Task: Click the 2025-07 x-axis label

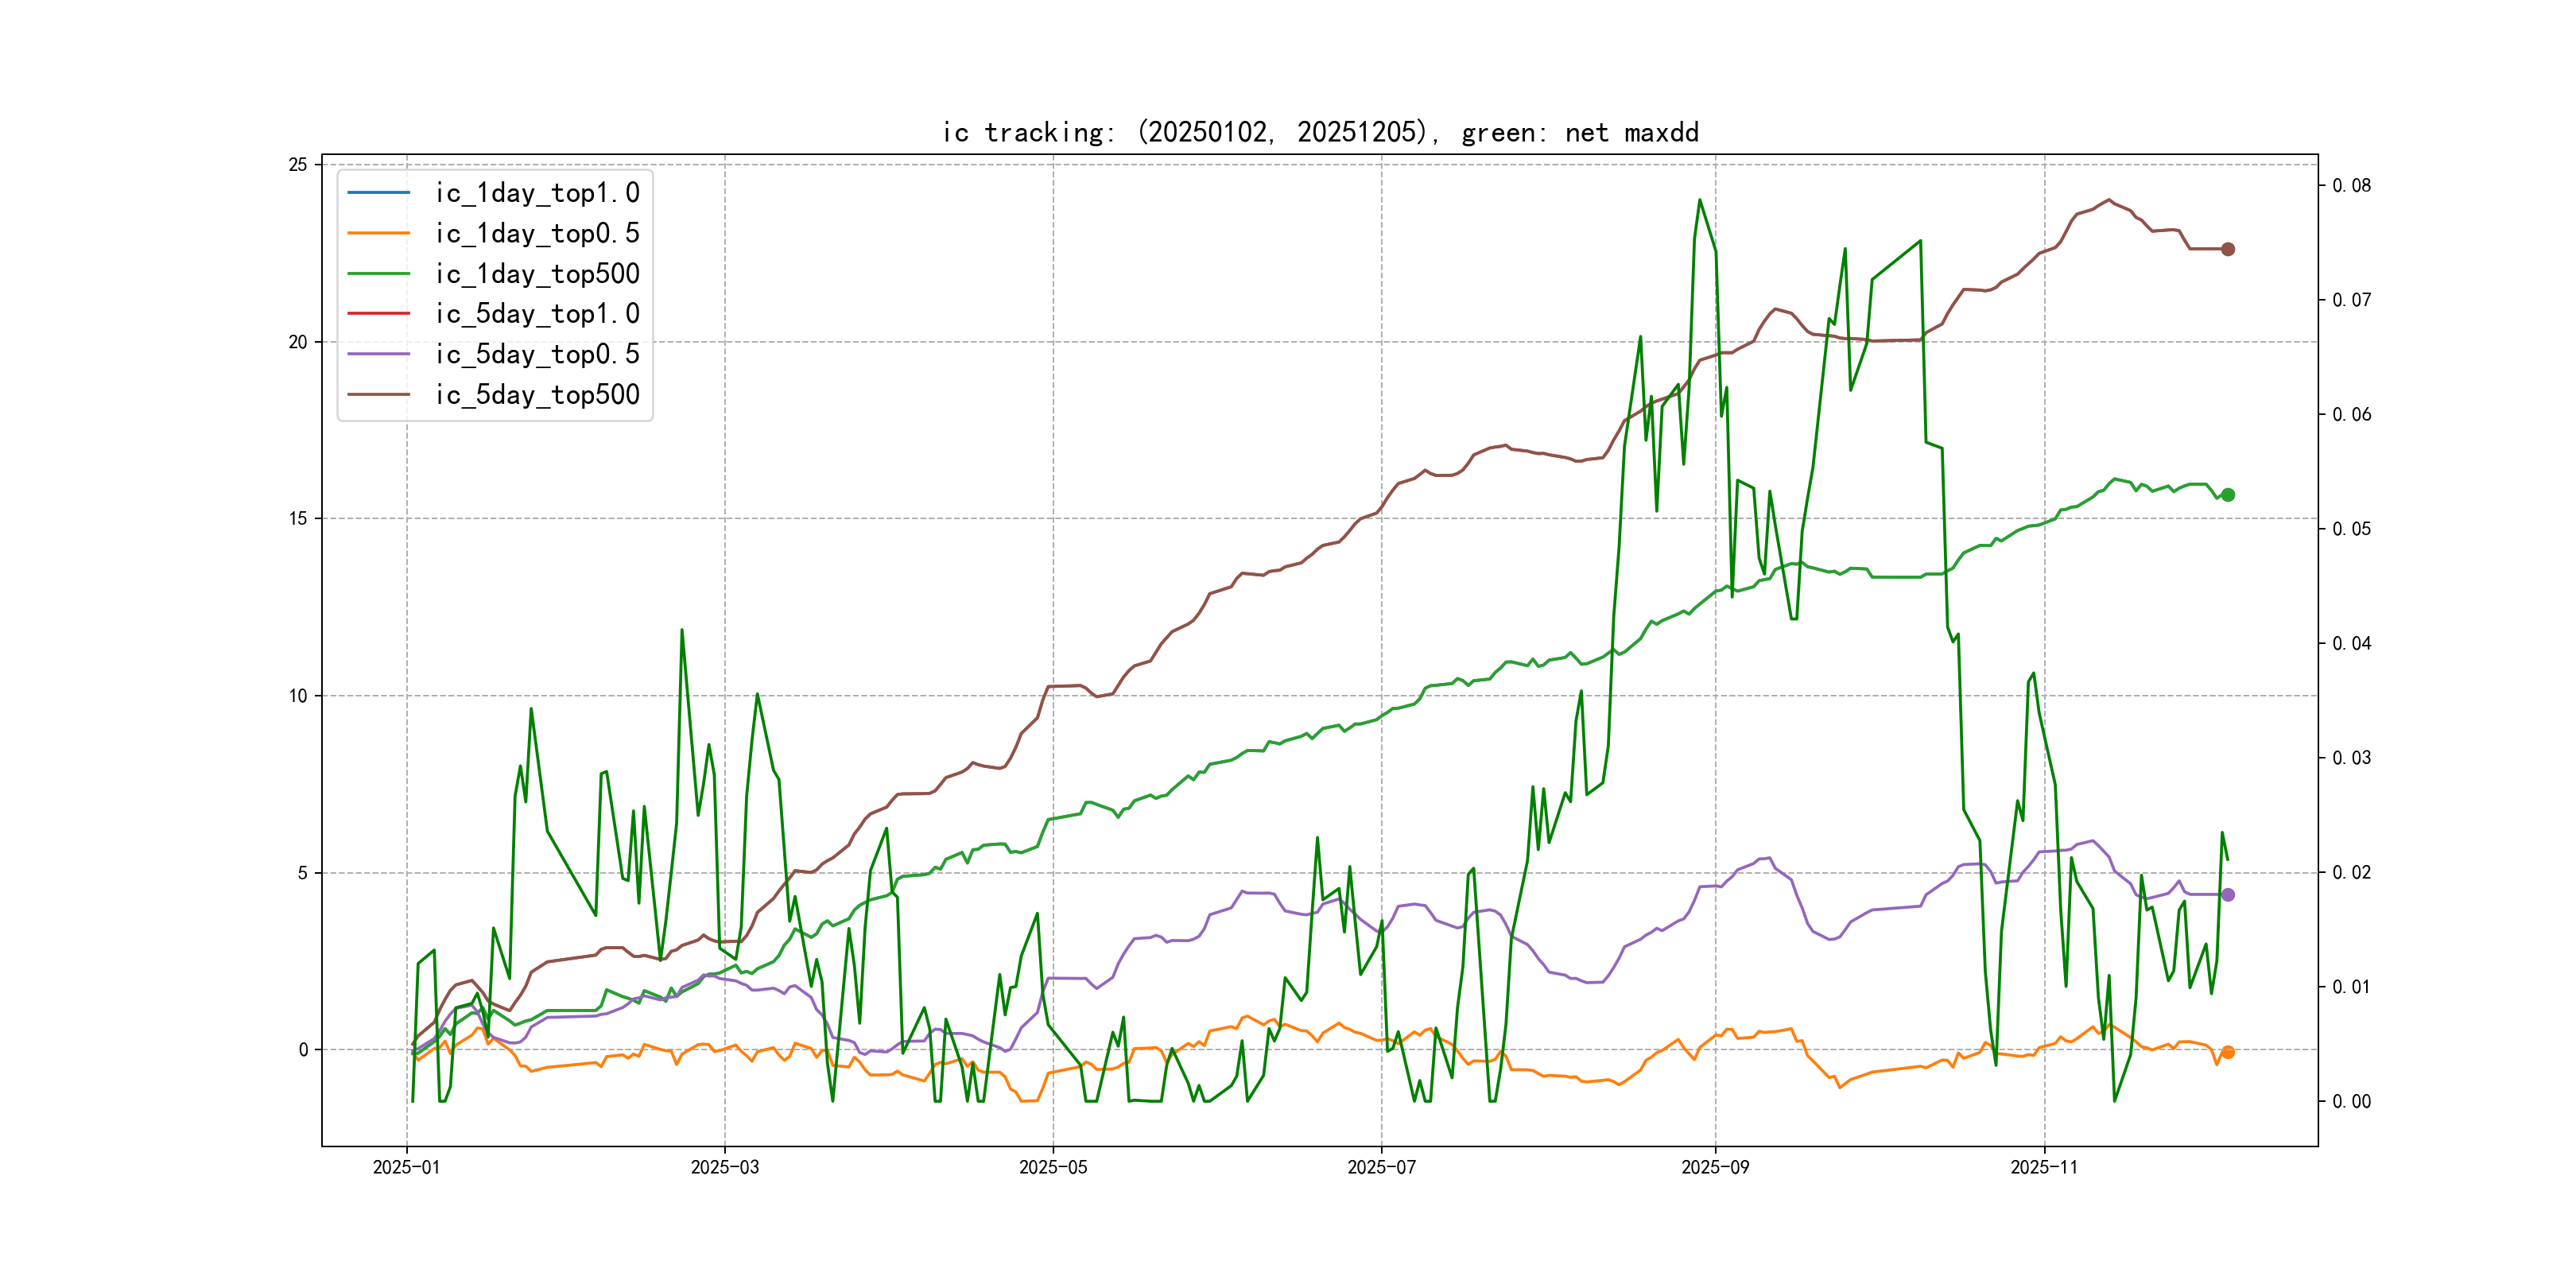Action: click(x=1381, y=1167)
